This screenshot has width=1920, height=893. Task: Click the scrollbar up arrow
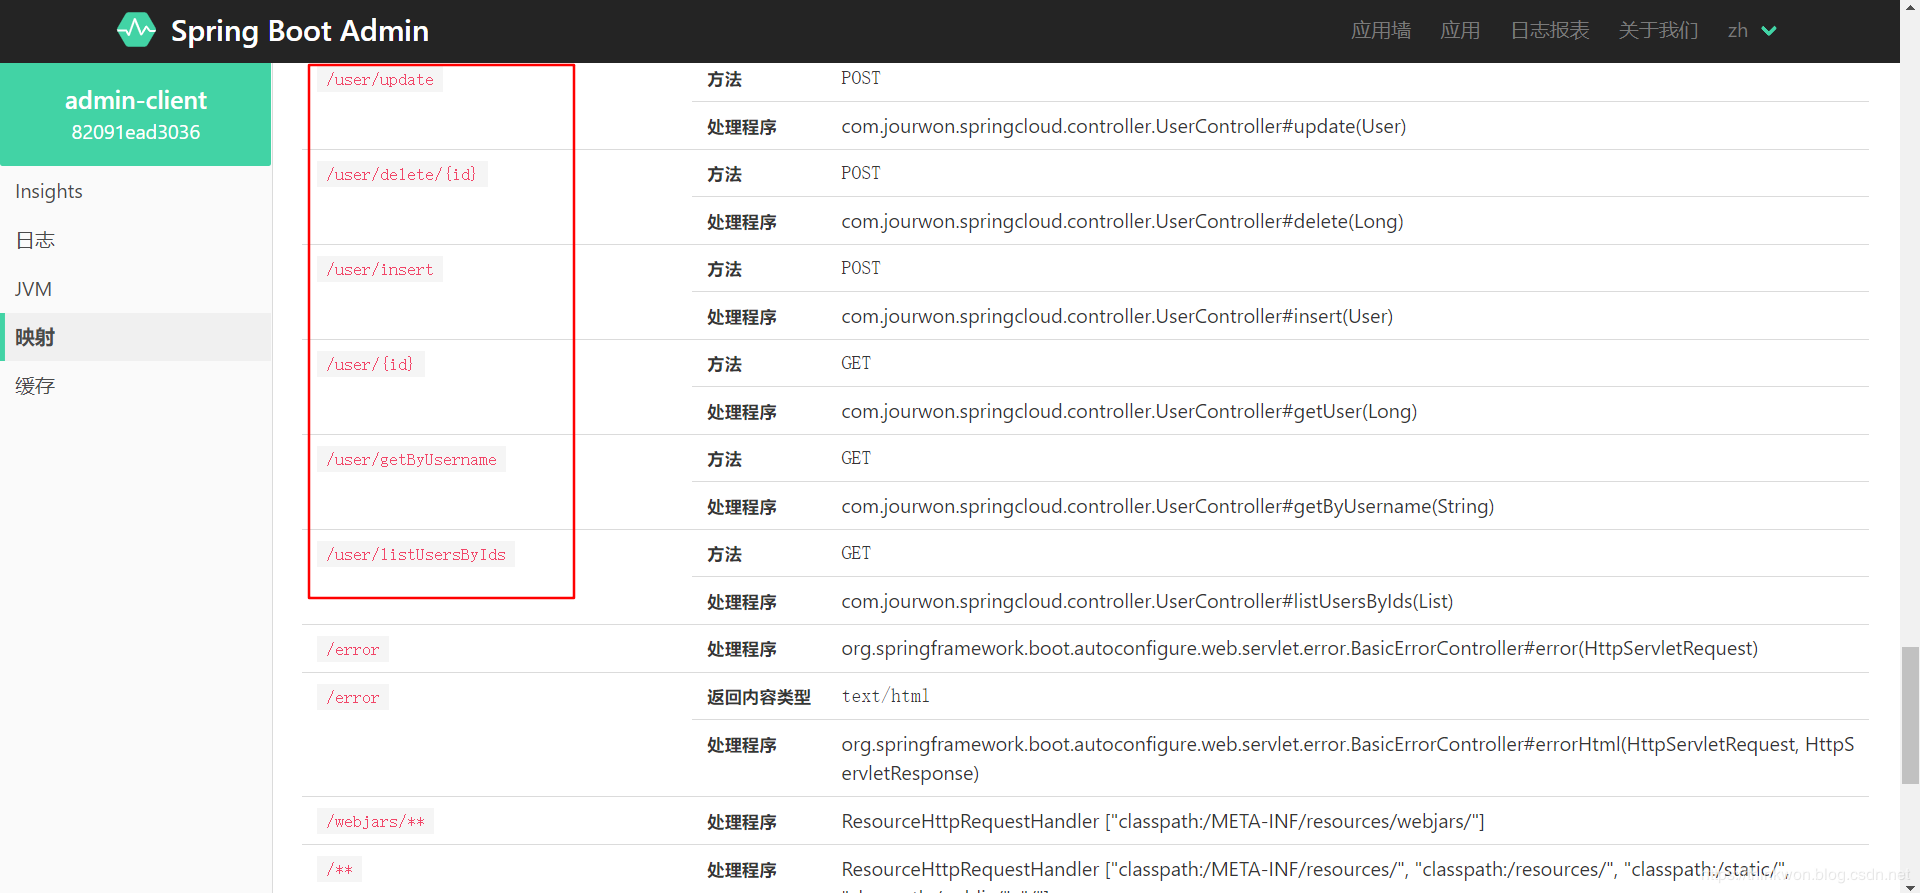pos(1910,8)
